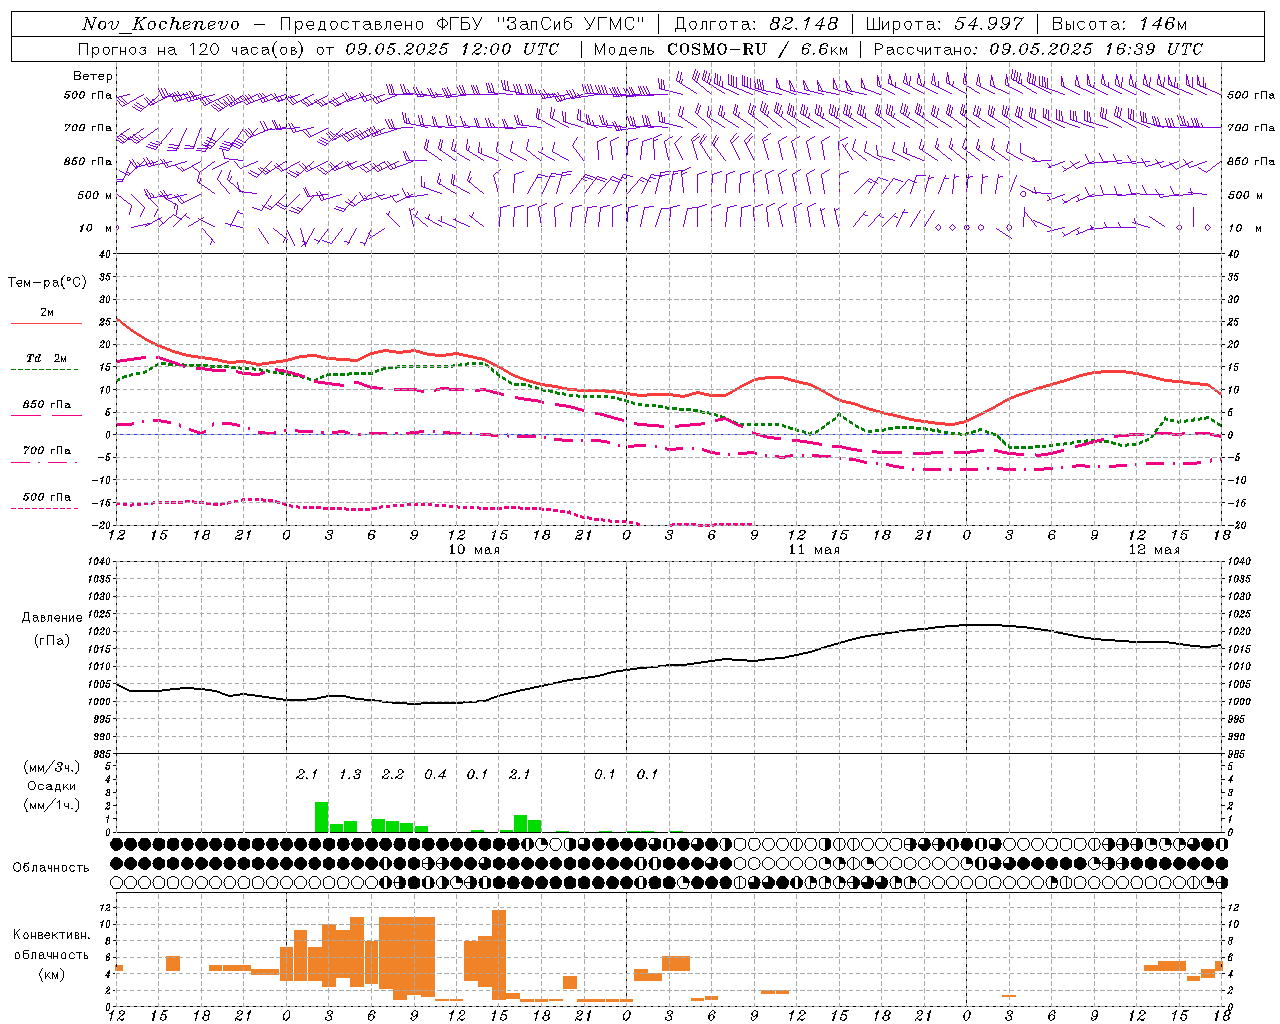Click the pink dotted line sample under 500 гПа legend
This screenshot has height=1024, width=1280.
(x=45, y=508)
